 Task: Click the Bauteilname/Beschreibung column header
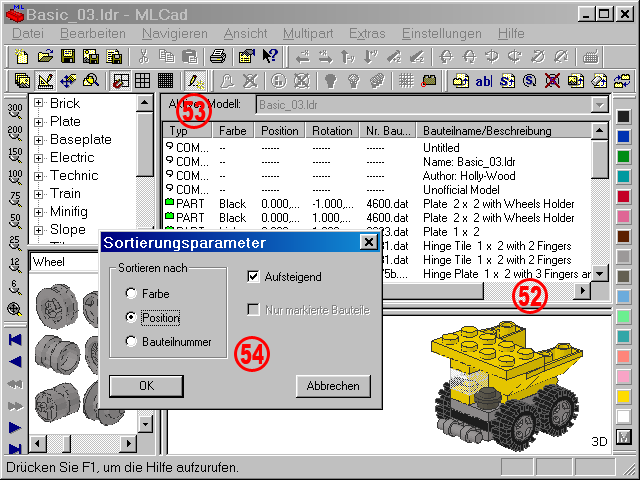tap(503, 131)
